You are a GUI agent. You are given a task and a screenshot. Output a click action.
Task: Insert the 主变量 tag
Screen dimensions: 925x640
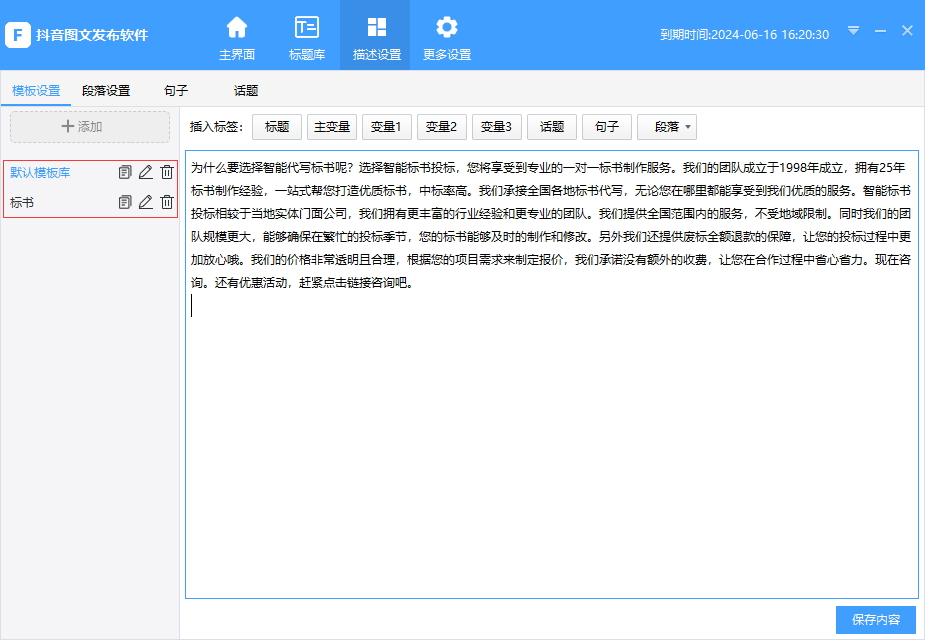coord(331,126)
